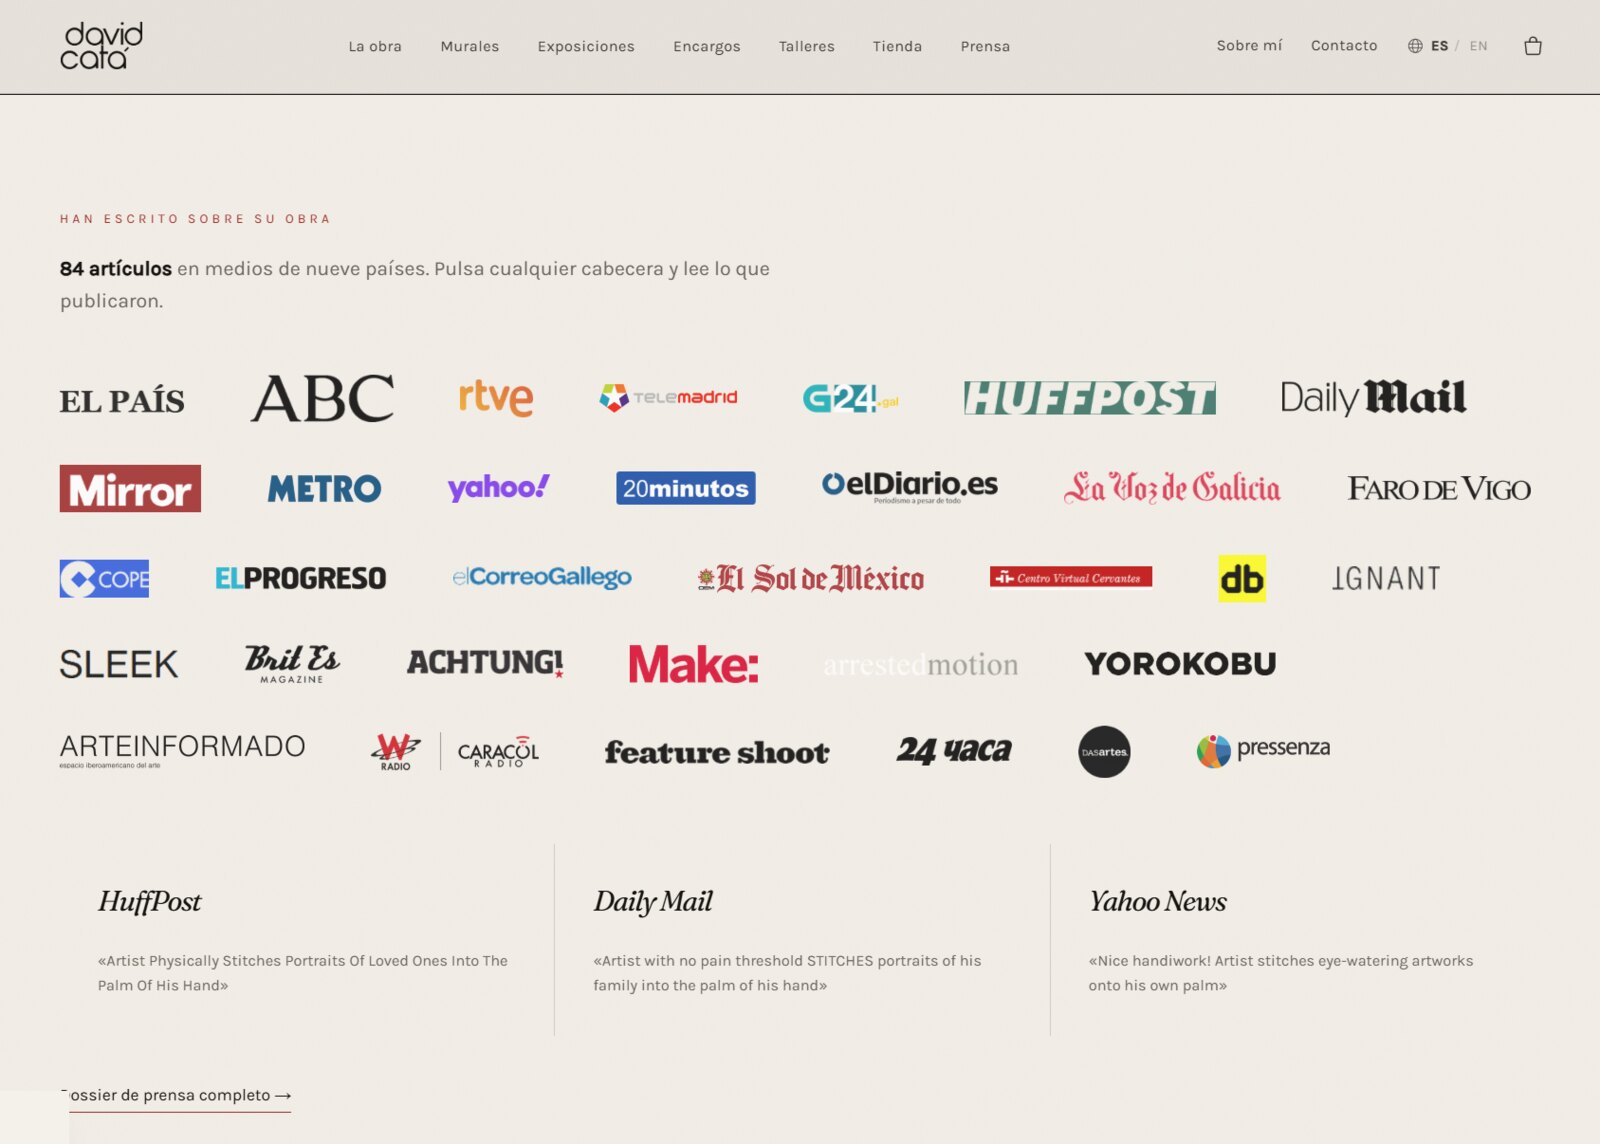Go home via David Catá logo

click(x=101, y=46)
